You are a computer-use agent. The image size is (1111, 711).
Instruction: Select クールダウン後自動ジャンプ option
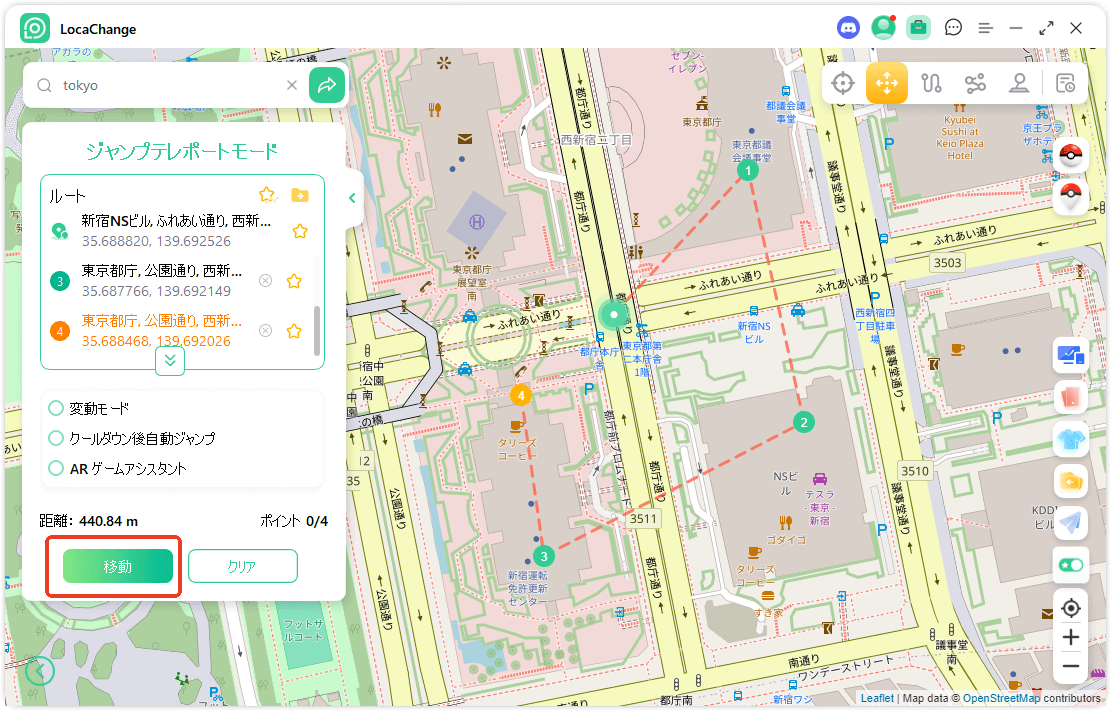coord(132,438)
